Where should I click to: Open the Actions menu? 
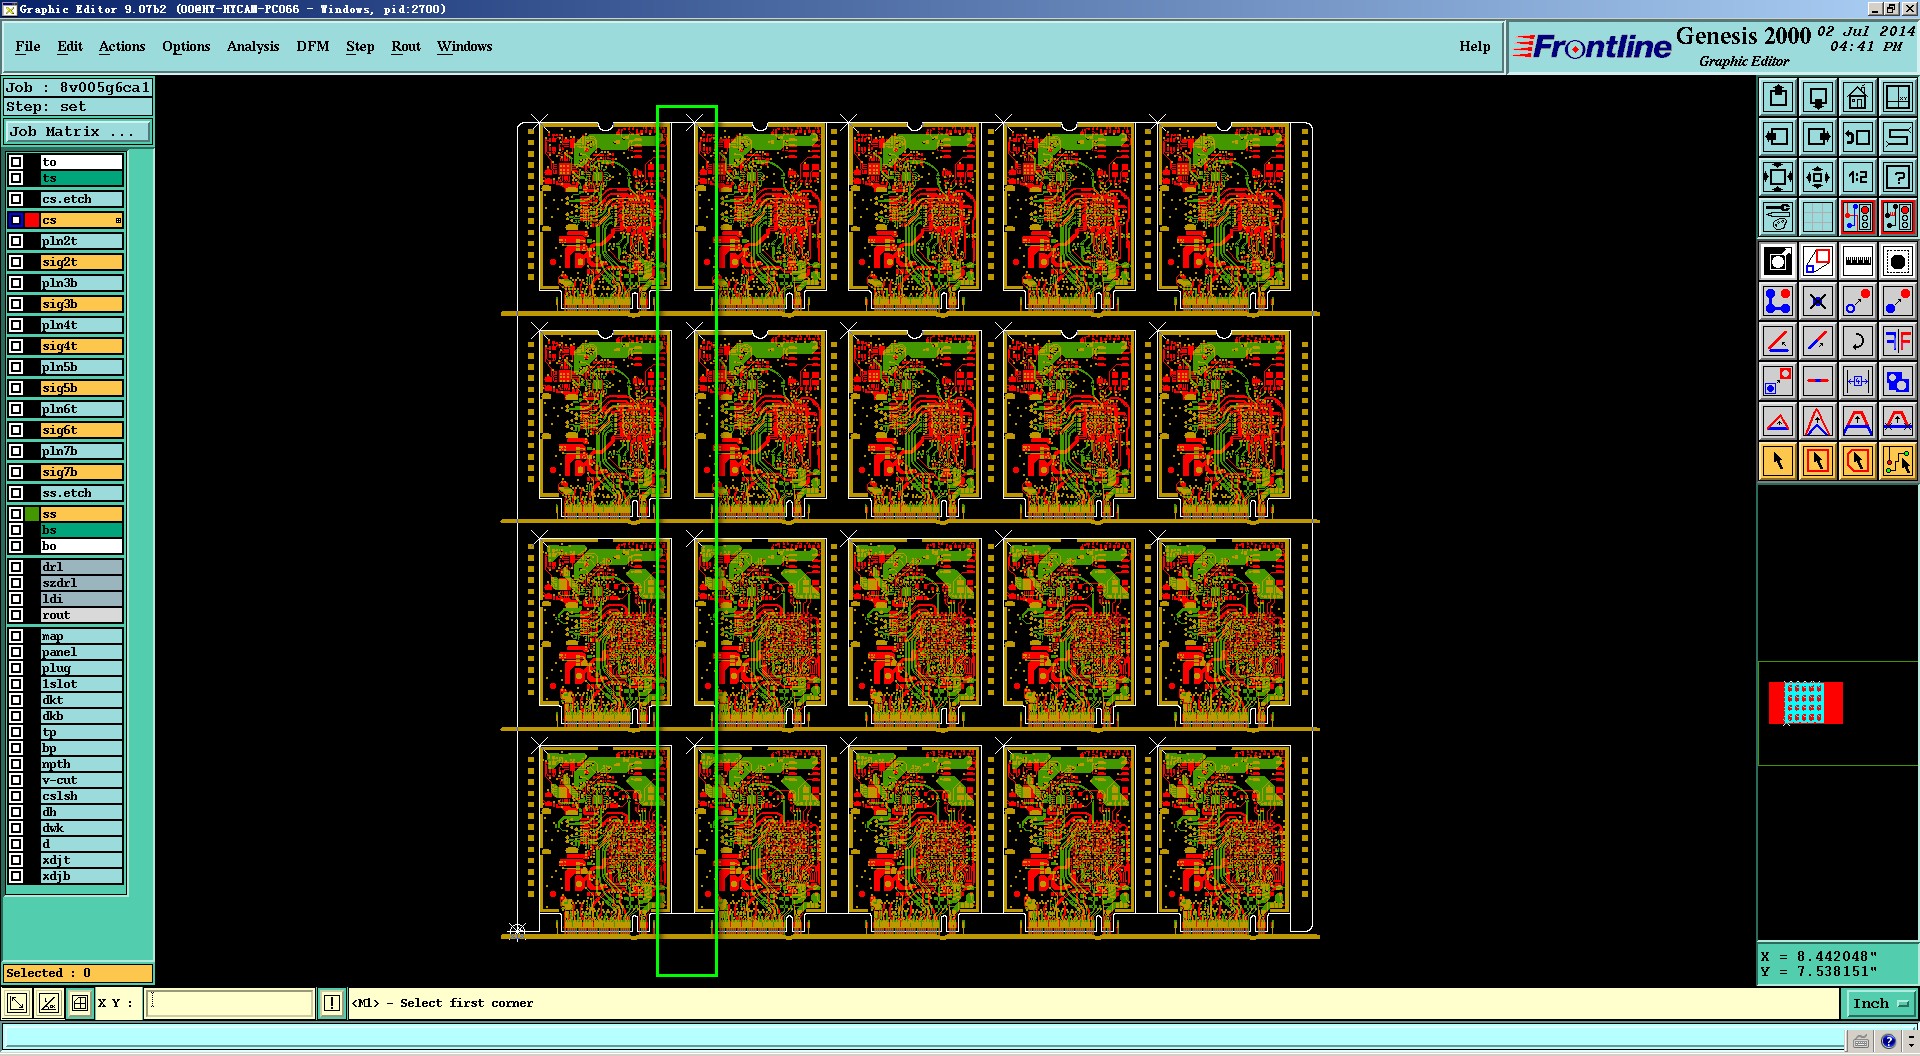tap(122, 46)
